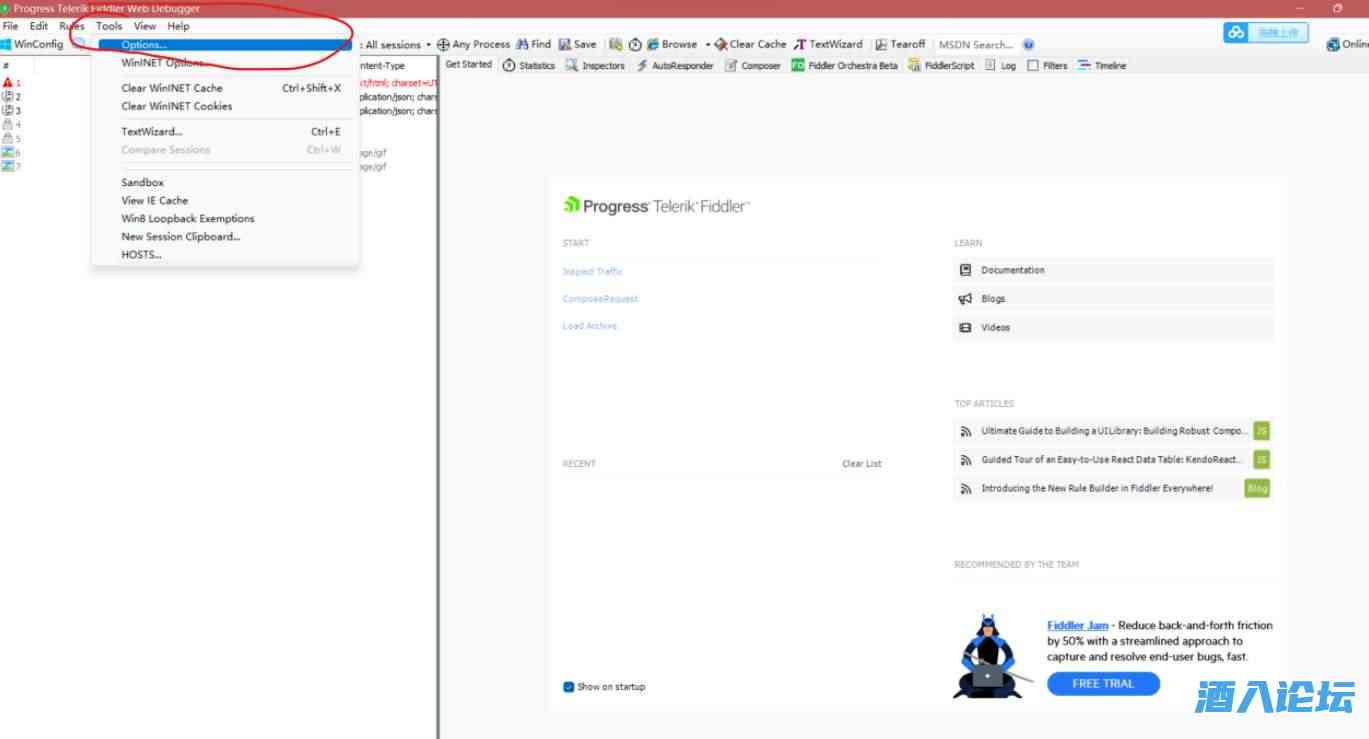
Task: Choose HOSTS... in the Tools menu
Action: point(225,255)
